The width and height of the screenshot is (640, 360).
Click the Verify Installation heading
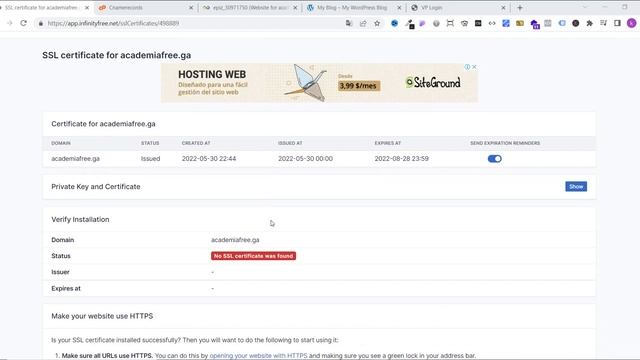click(80, 220)
